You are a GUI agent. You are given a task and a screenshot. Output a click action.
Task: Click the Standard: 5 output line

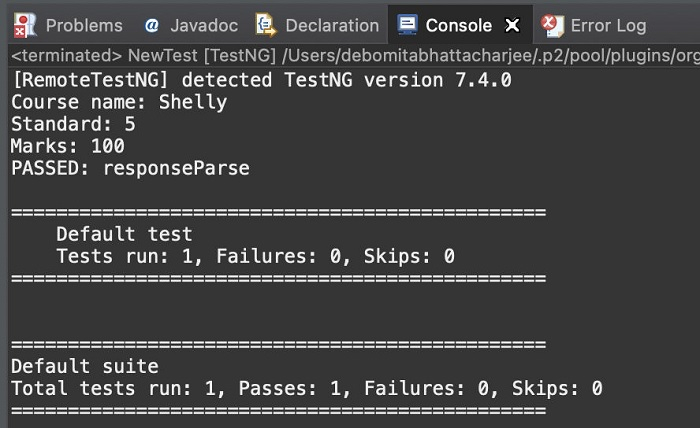point(73,124)
